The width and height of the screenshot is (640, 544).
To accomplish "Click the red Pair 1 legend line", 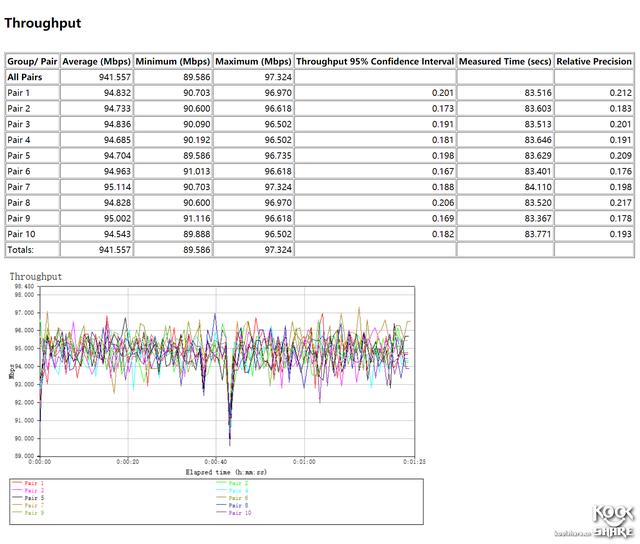I will click(17, 483).
